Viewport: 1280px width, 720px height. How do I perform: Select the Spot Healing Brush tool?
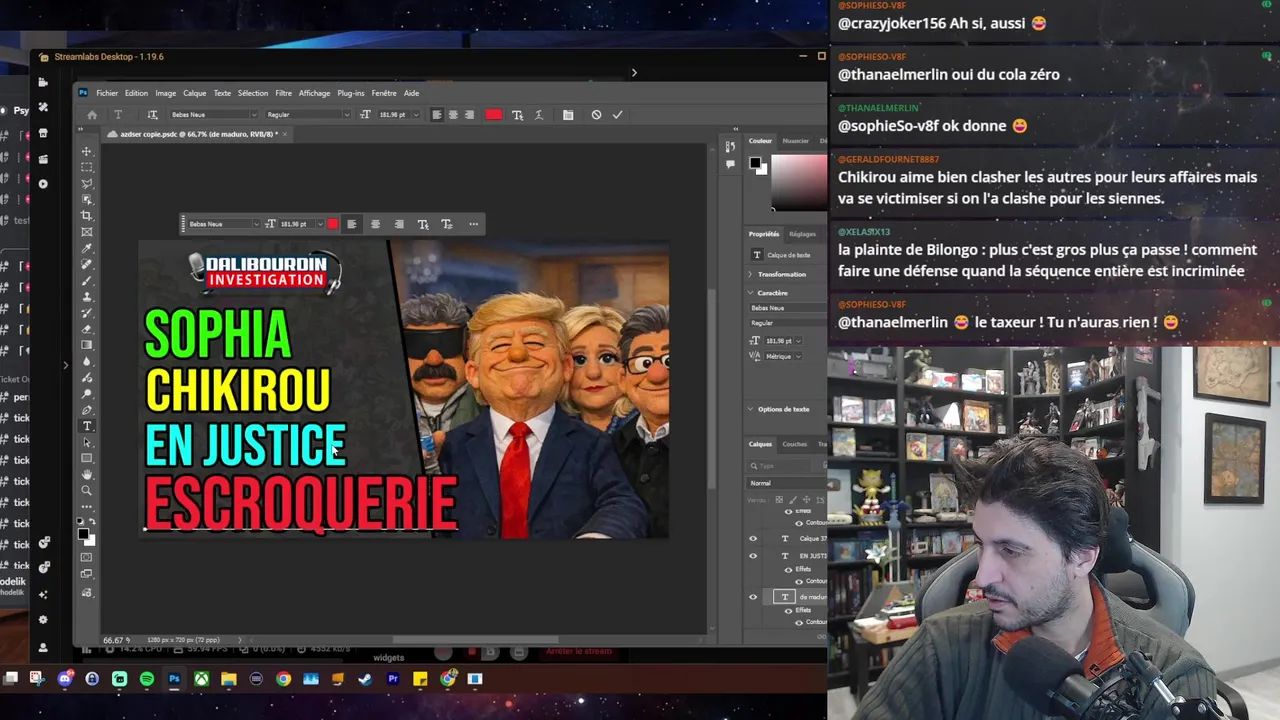tap(87, 264)
